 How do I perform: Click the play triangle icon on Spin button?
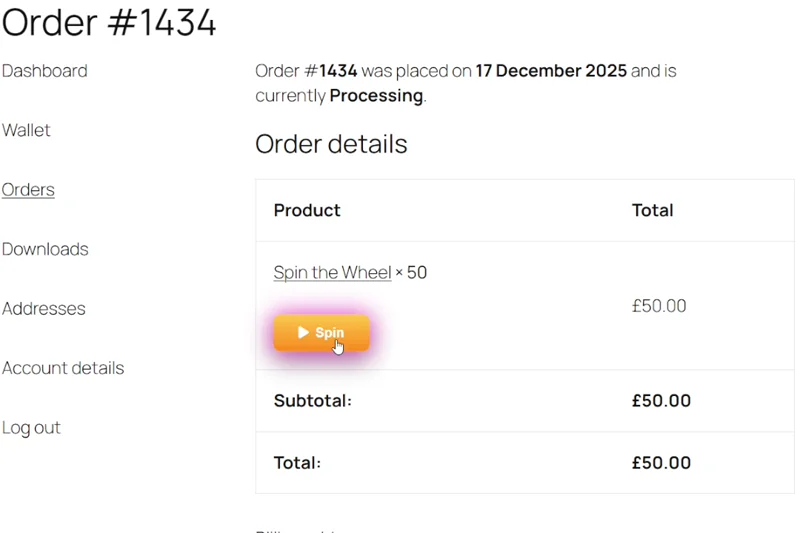tap(303, 333)
